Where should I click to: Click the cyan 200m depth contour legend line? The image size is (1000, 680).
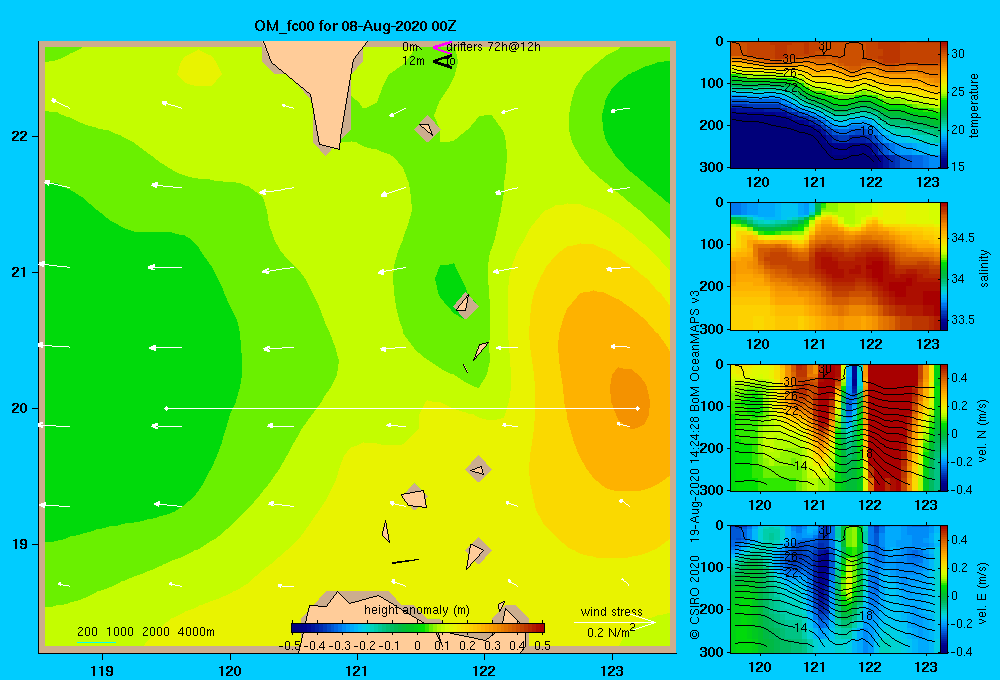[96, 642]
